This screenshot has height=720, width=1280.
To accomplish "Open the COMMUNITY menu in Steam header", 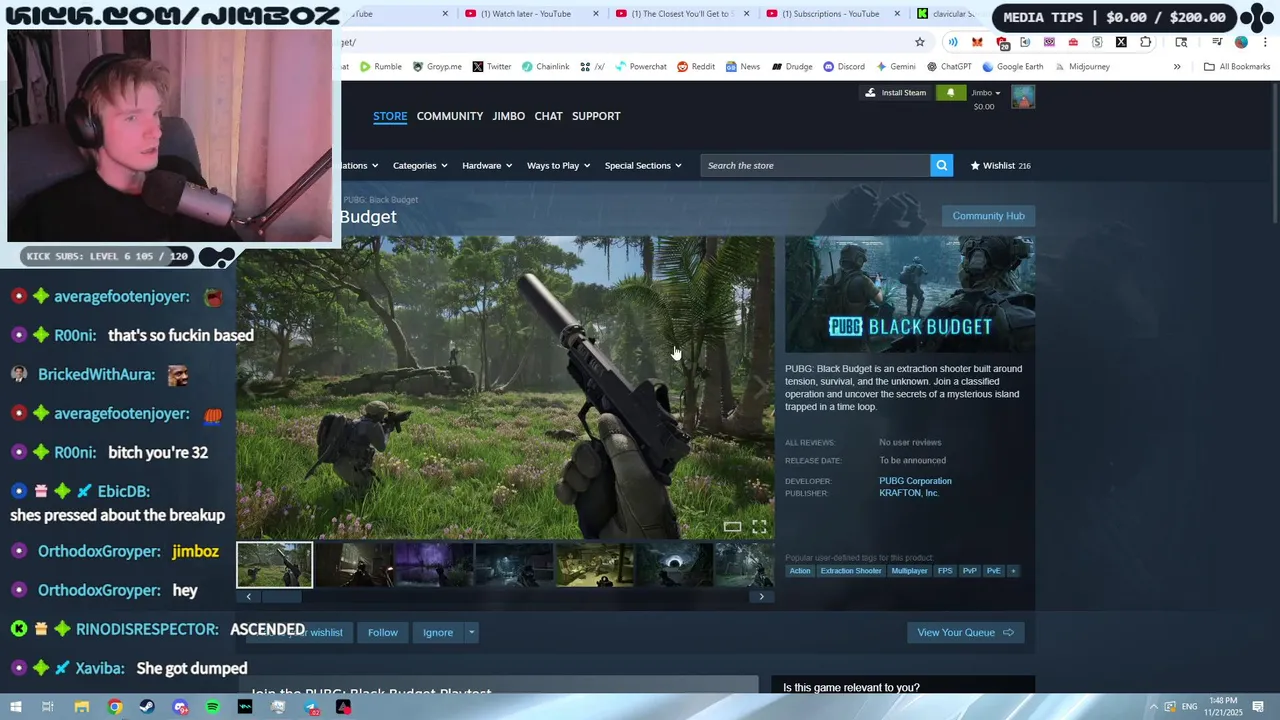I will click(x=450, y=116).
